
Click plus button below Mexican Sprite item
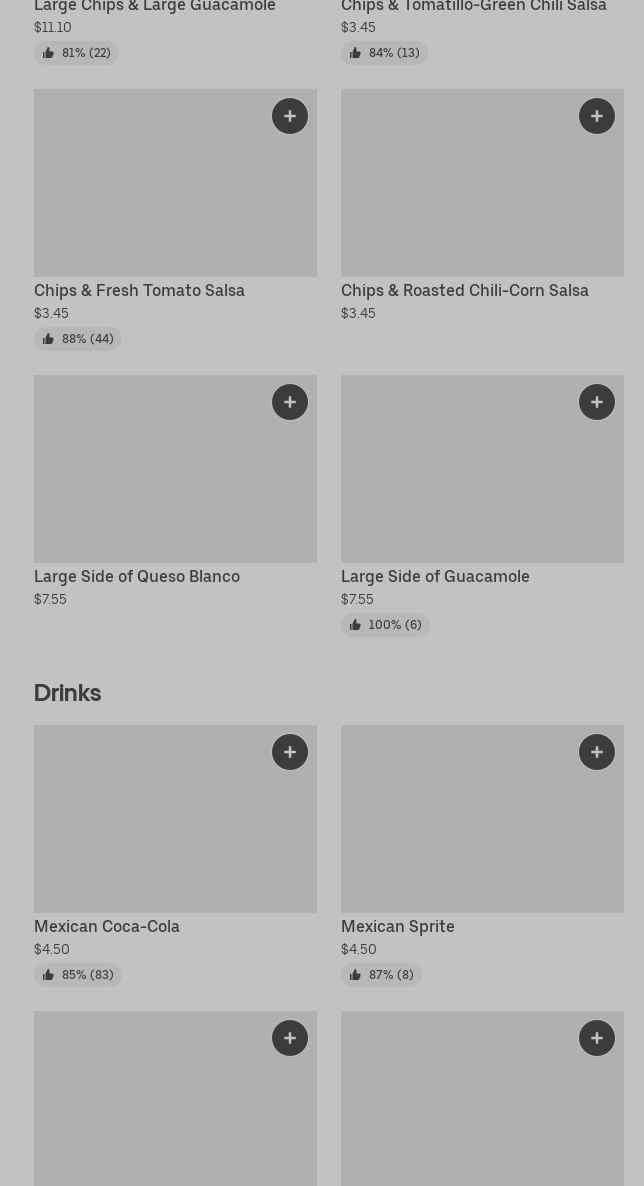597,1038
